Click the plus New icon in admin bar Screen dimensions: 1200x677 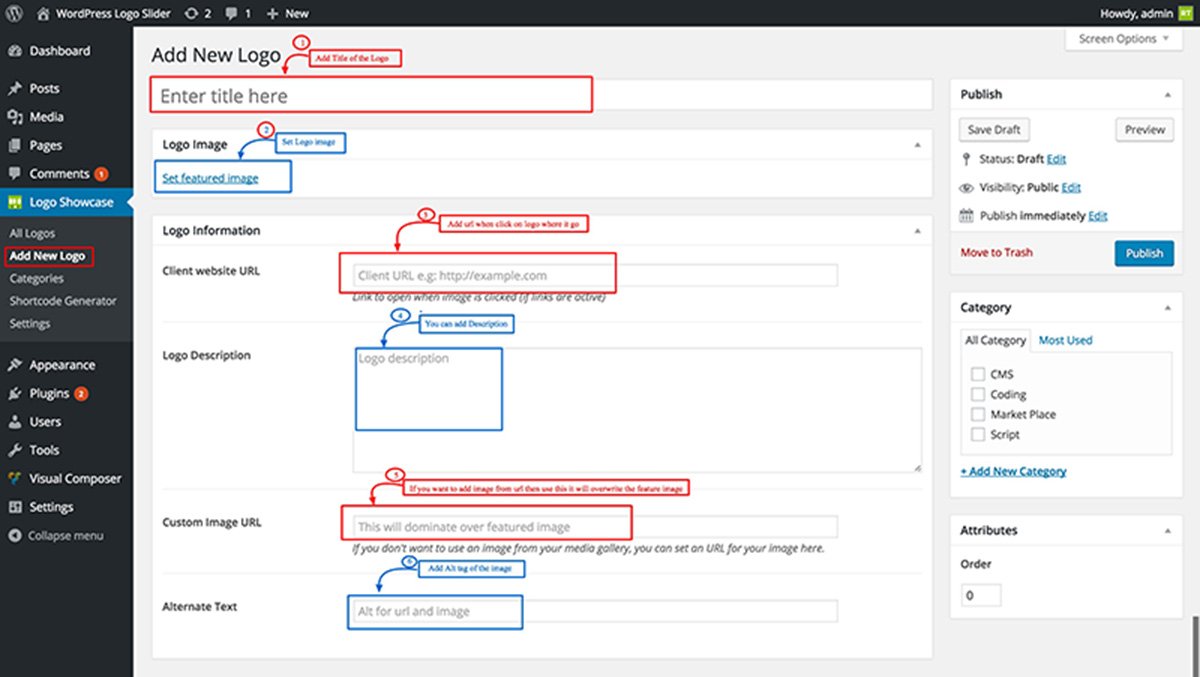click(x=272, y=13)
